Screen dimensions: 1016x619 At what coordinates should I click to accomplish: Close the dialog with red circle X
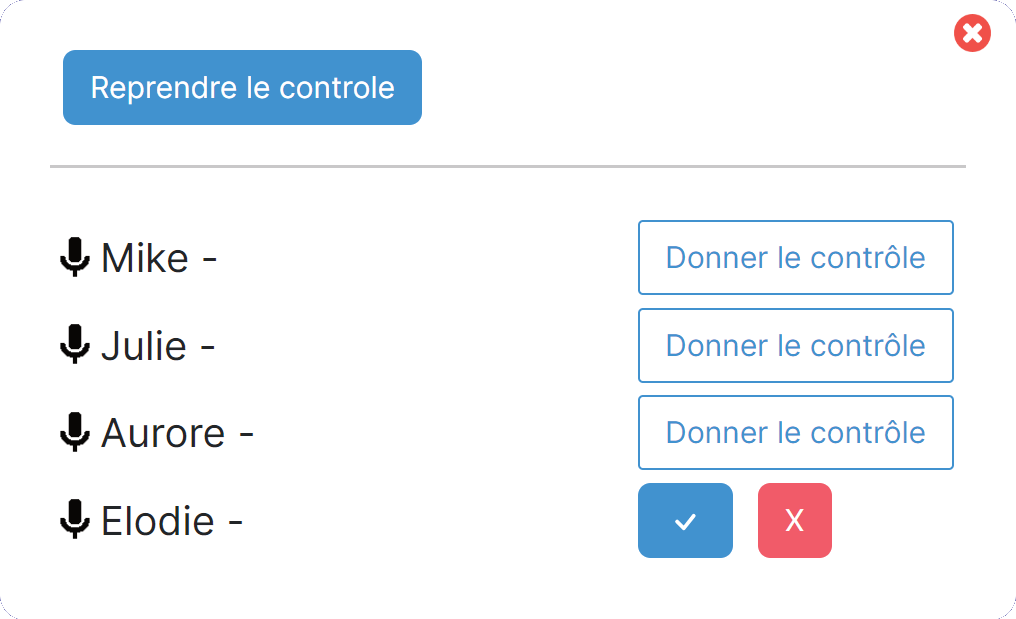[972, 33]
